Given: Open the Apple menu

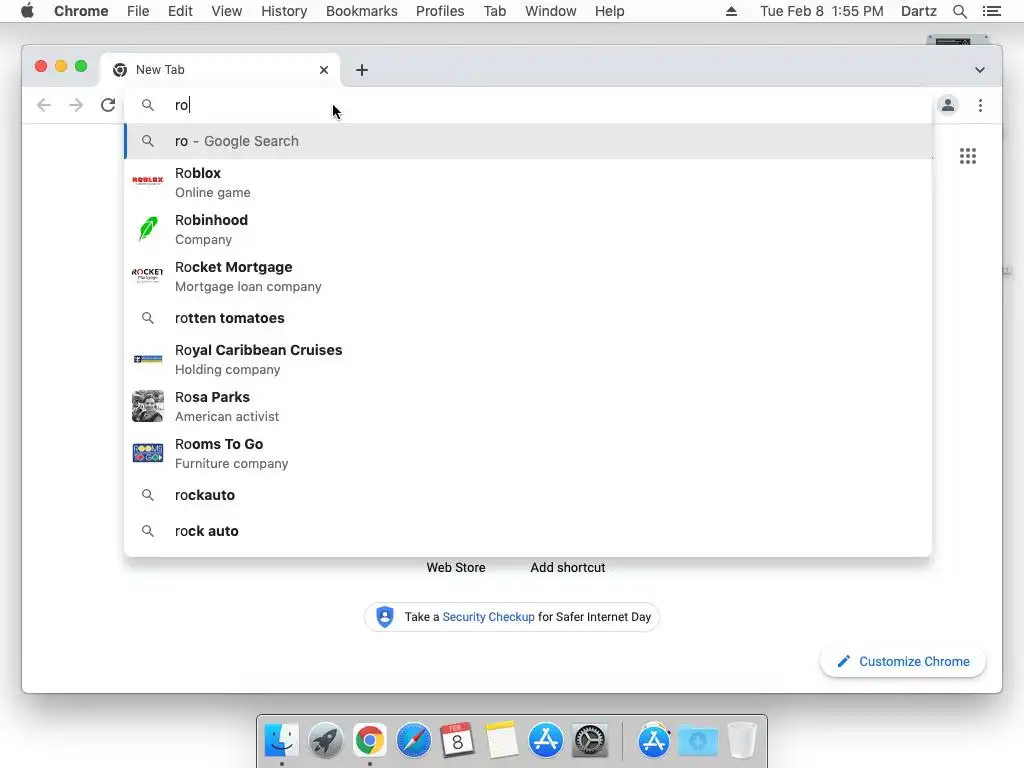Looking at the screenshot, I should pyautogui.click(x=27, y=11).
